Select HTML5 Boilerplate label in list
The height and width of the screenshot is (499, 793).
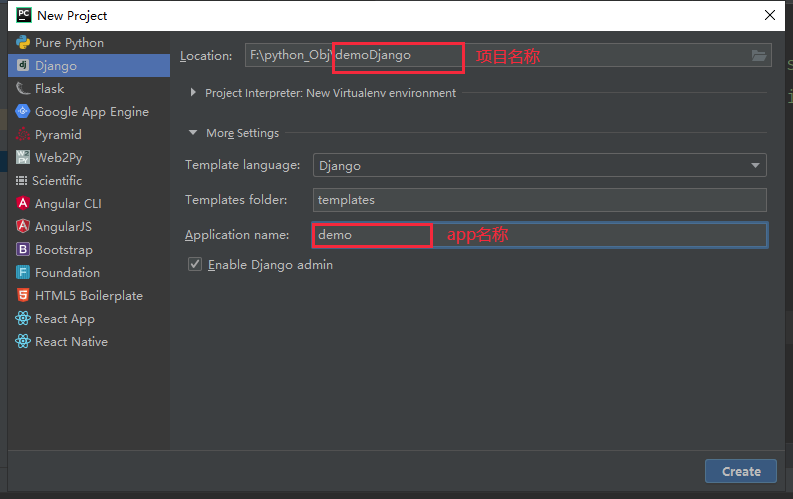tap(89, 295)
